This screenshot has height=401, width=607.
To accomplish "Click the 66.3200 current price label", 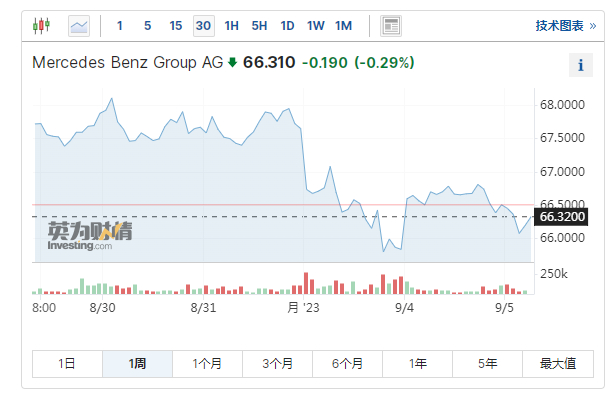I will [x=562, y=216].
